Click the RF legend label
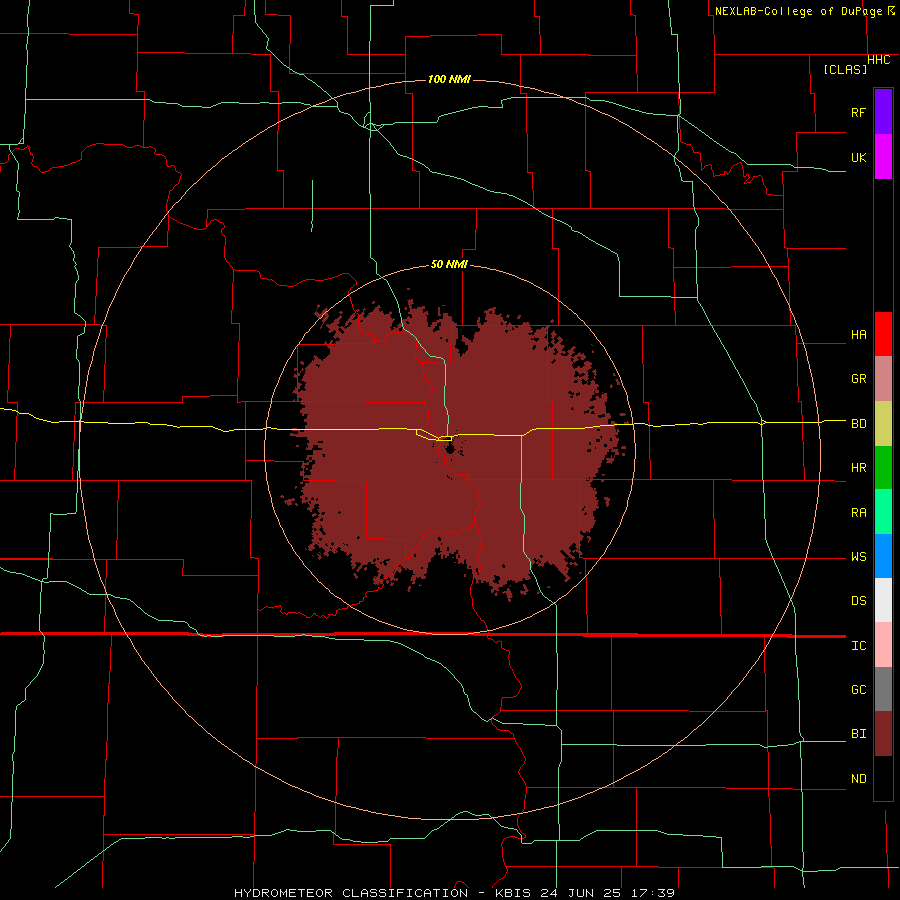Viewport: 900px width, 900px height. (x=858, y=112)
